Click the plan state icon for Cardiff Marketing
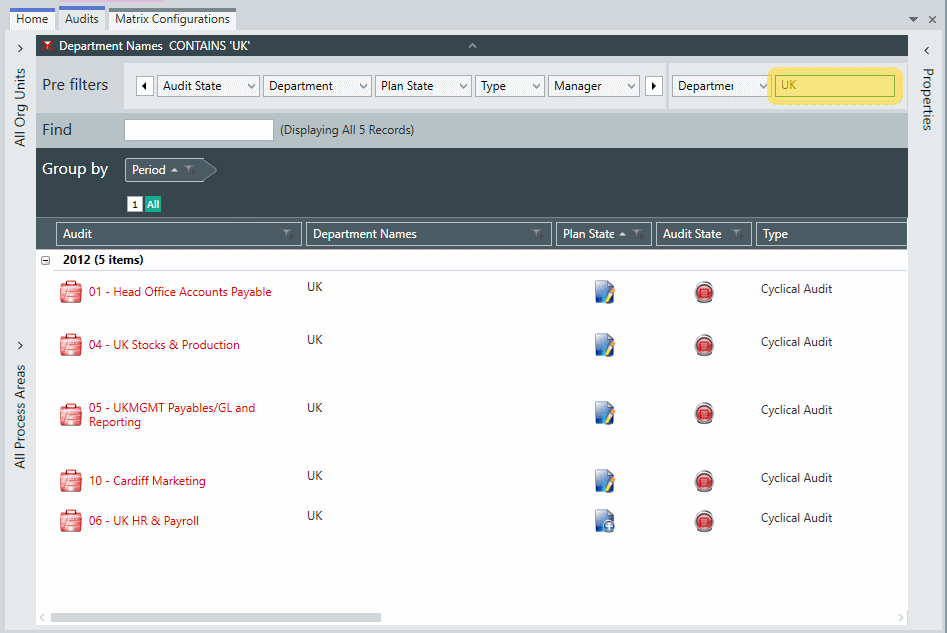Screen dimensions: 947x633 605,481
